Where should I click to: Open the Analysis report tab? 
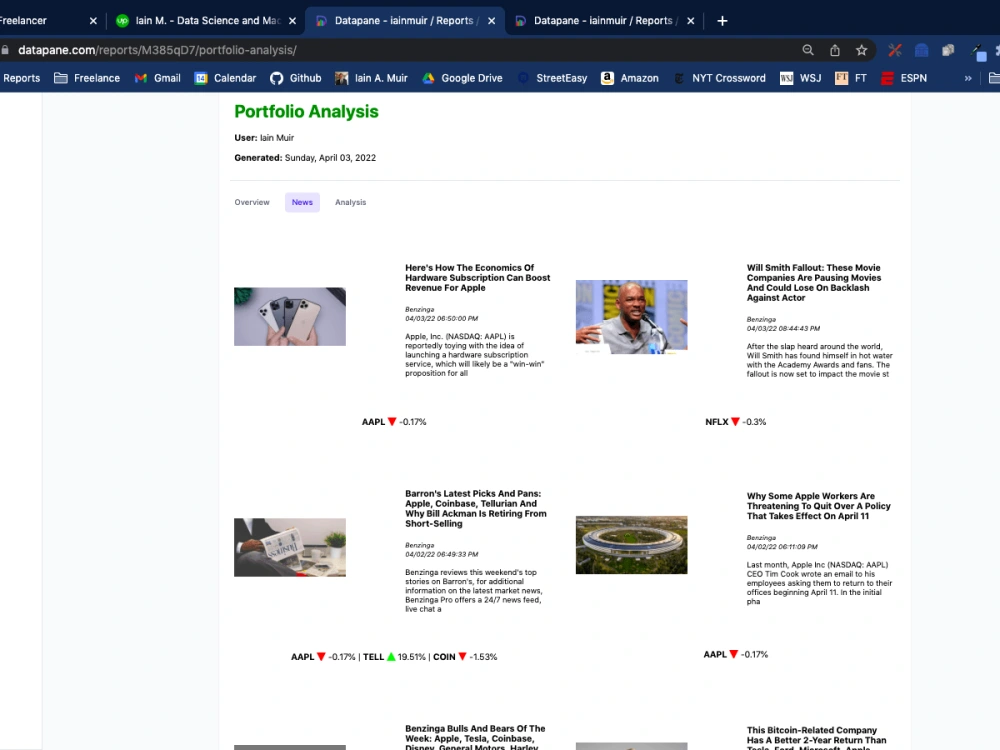click(x=351, y=202)
